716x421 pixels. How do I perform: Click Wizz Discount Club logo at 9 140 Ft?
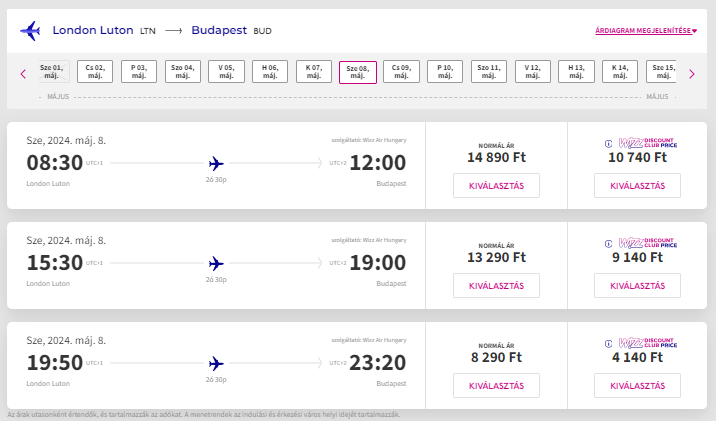coord(648,244)
